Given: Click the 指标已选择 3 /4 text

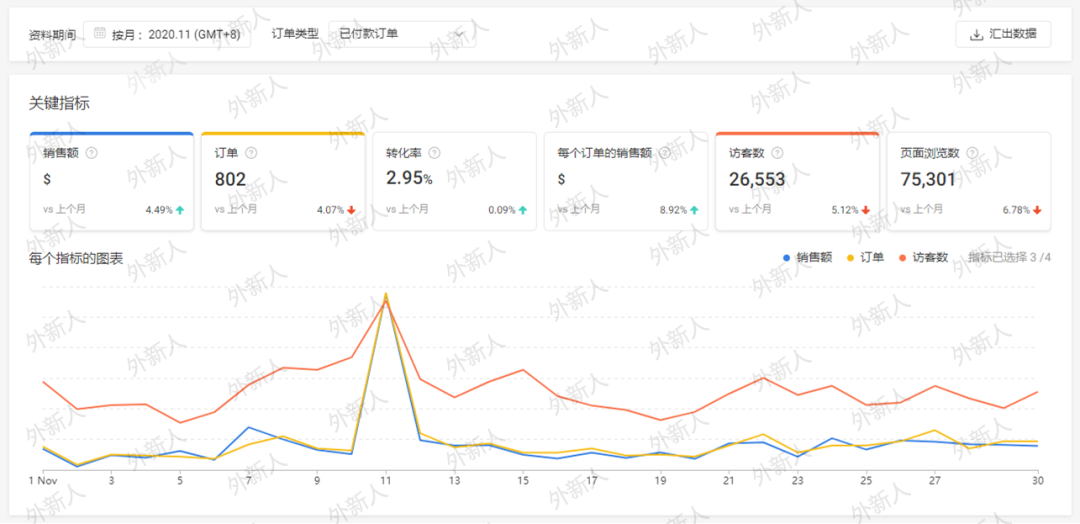Looking at the screenshot, I should [x=1010, y=258].
